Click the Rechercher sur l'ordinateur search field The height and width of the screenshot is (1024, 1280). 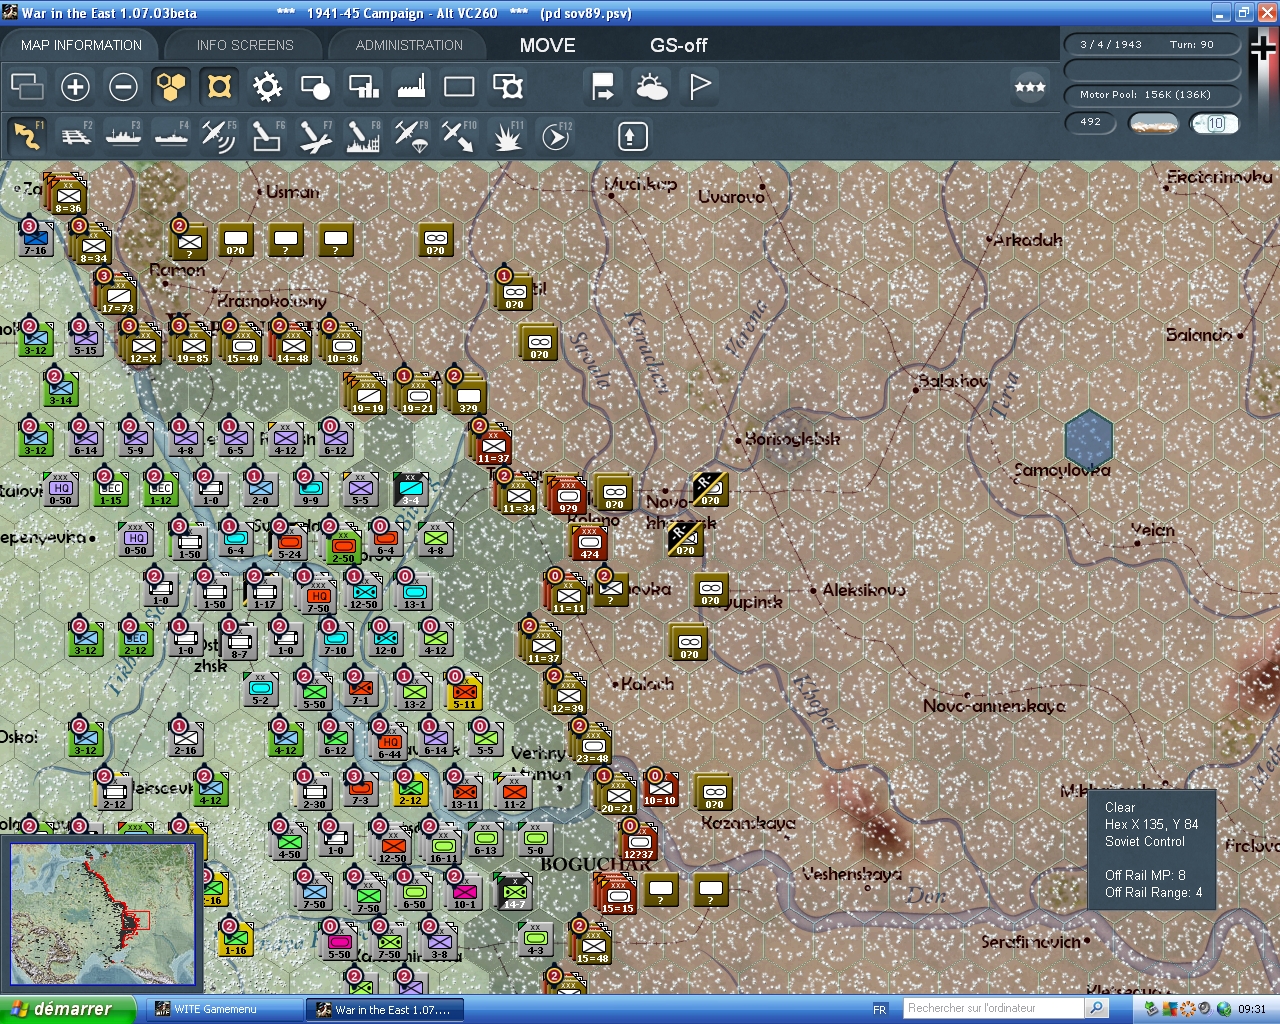click(x=993, y=1008)
